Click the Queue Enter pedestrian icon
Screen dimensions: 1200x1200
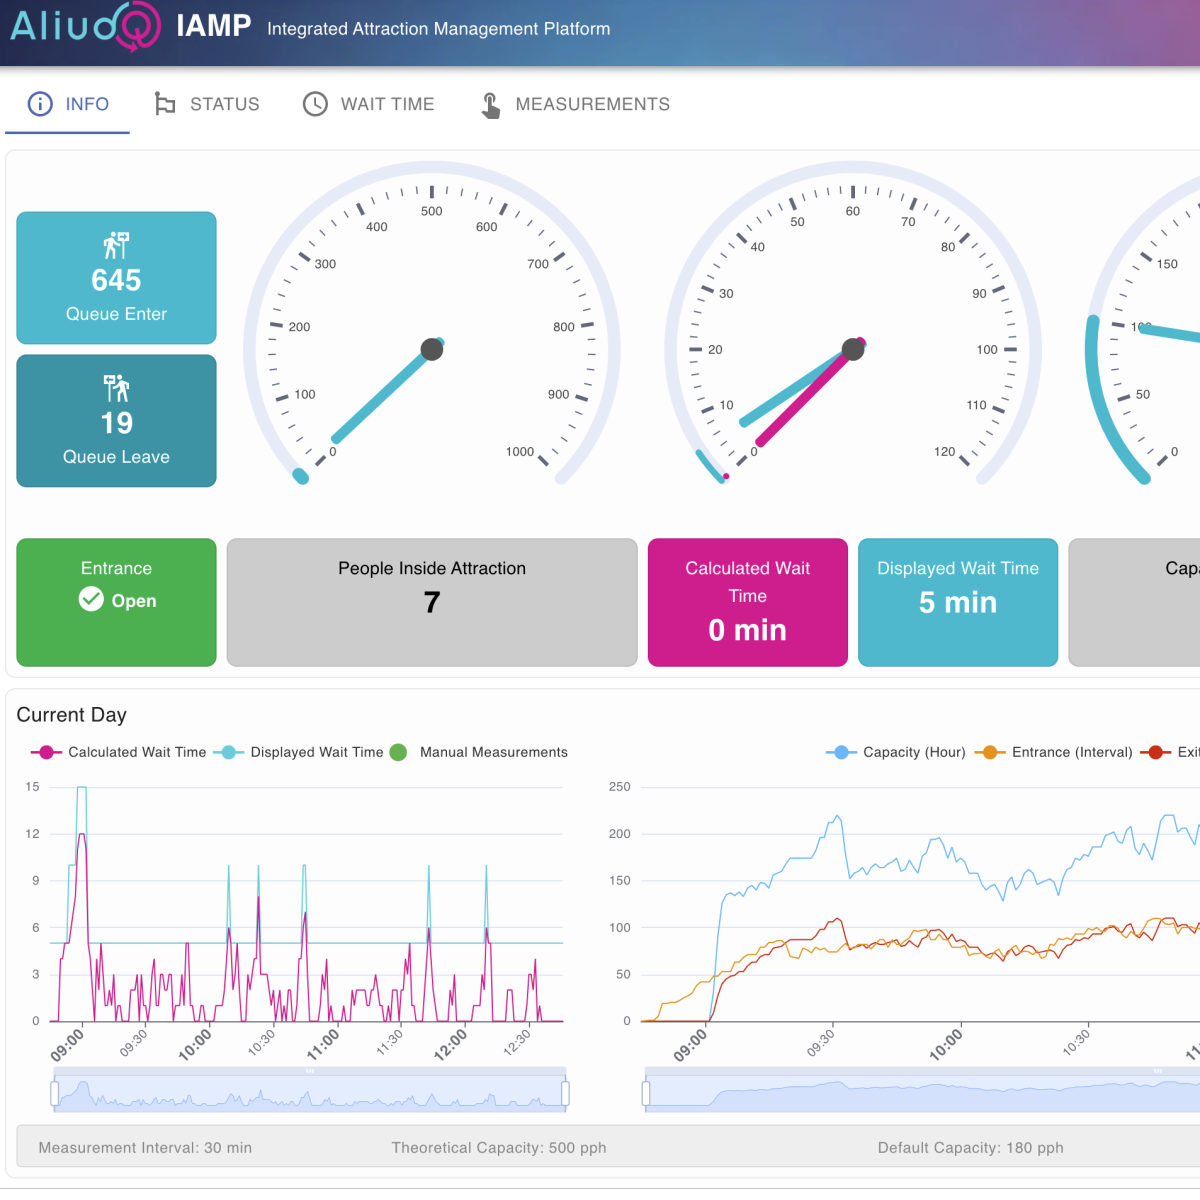click(x=116, y=243)
